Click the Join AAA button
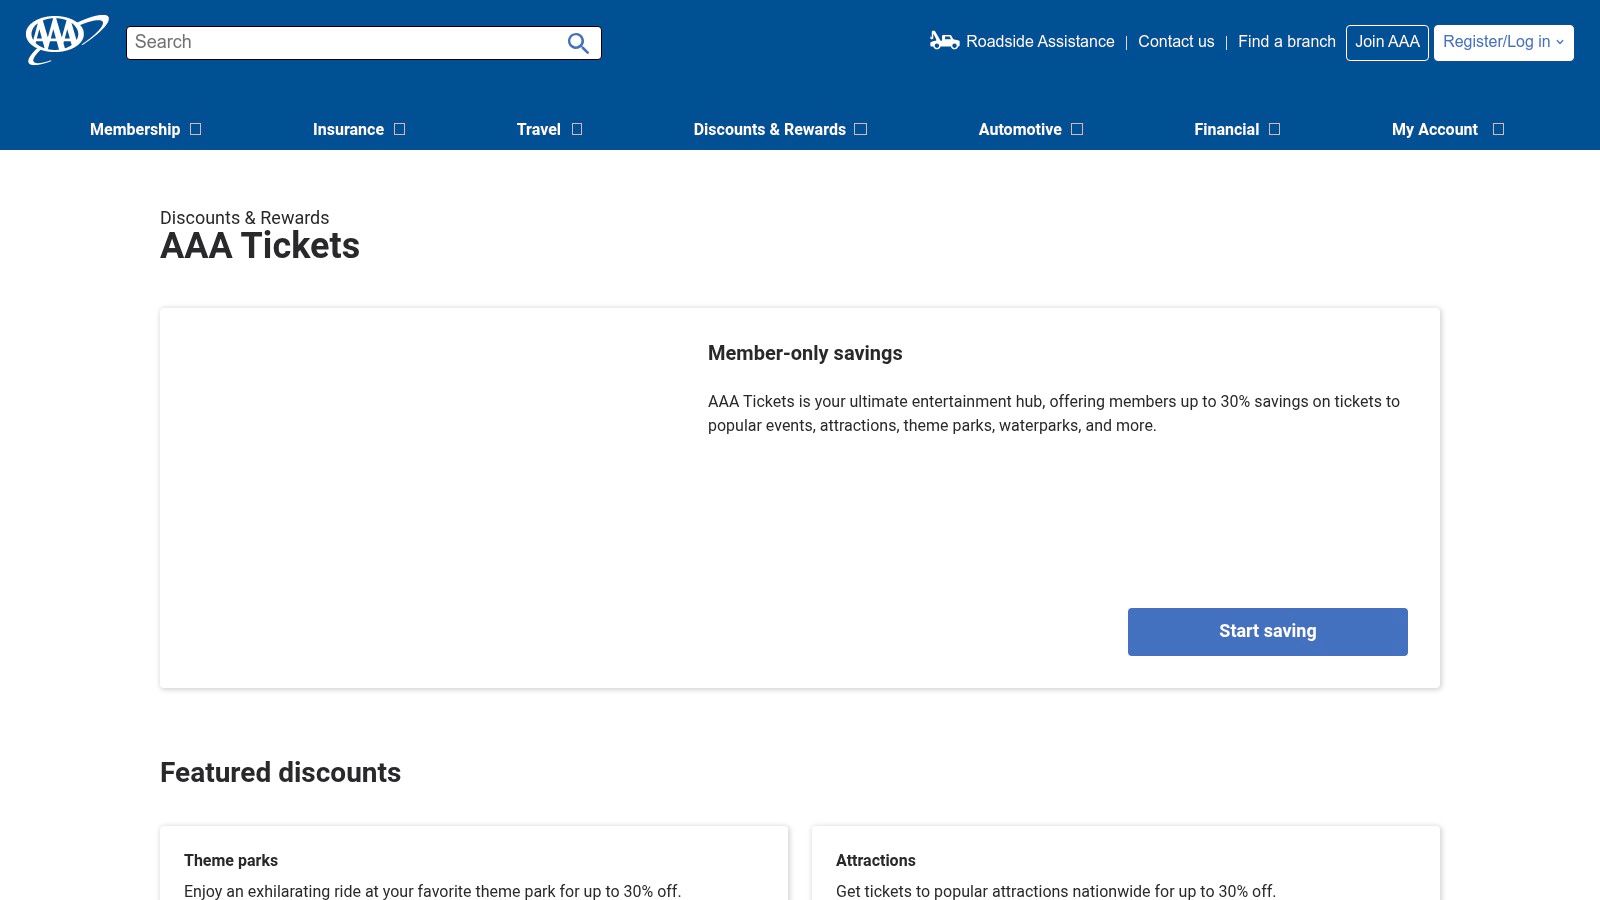The height and width of the screenshot is (900, 1600). click(1387, 42)
